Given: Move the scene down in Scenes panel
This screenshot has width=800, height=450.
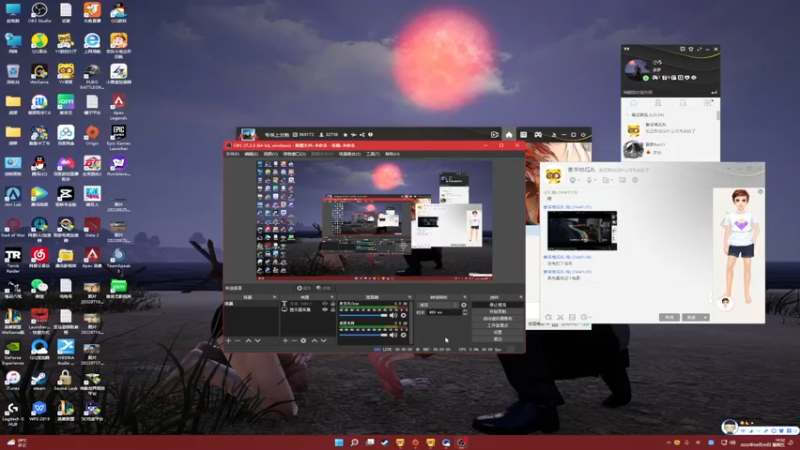Looking at the screenshot, I should pos(258,340).
